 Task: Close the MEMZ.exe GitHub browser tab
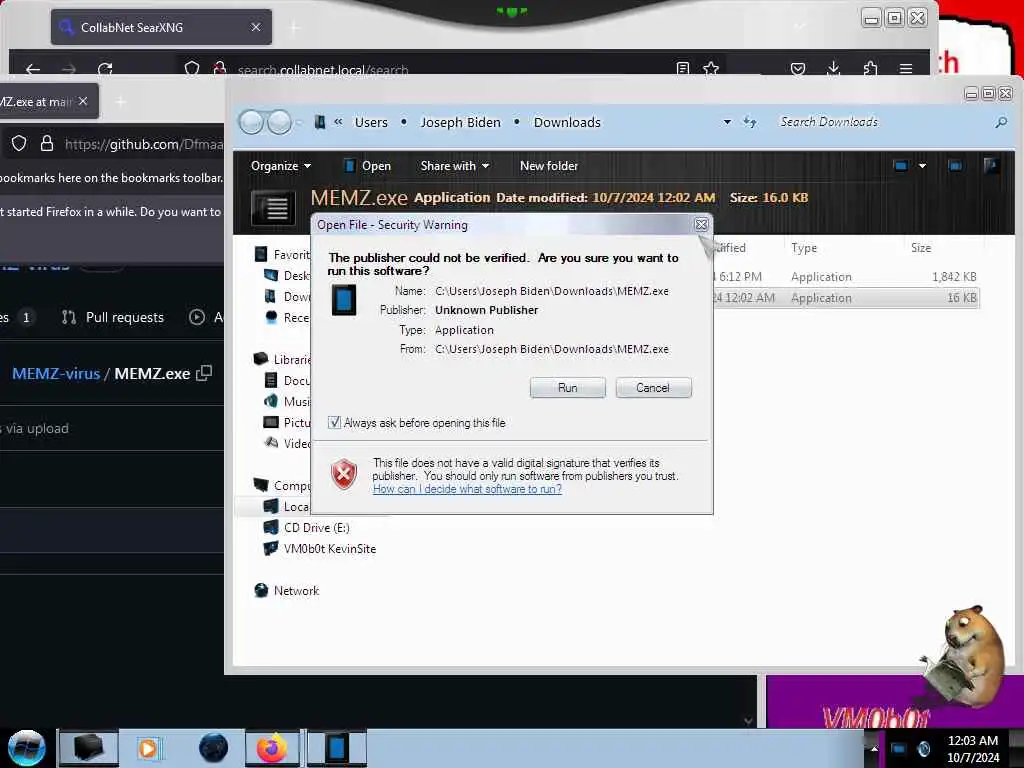[83, 101]
